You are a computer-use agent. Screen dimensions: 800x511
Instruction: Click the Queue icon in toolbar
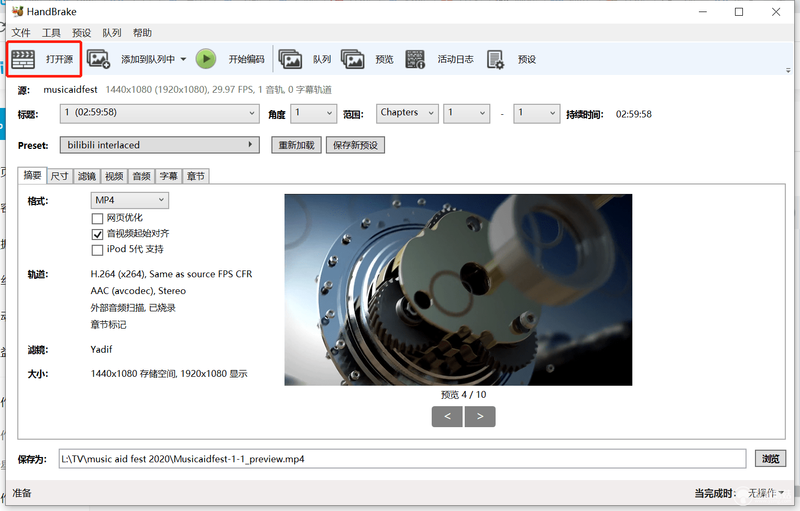click(x=290, y=59)
